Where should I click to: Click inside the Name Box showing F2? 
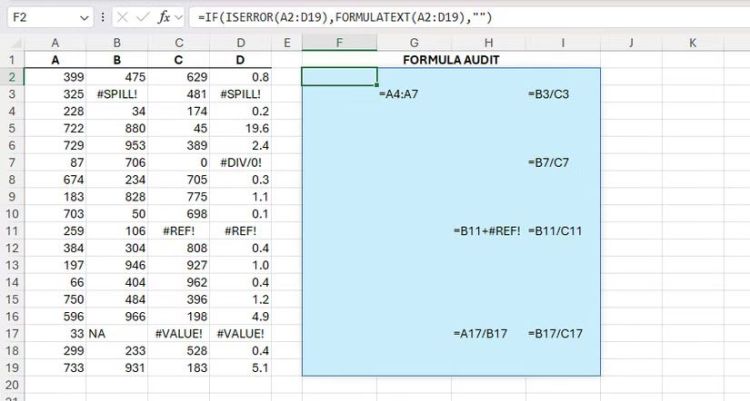[40, 17]
